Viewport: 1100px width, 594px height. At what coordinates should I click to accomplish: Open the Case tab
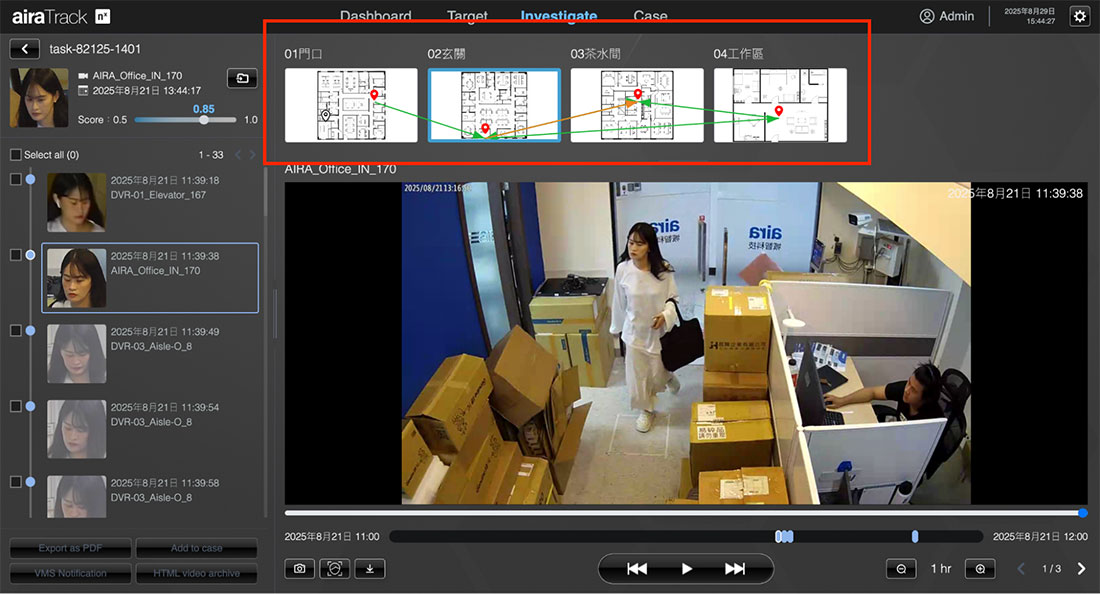(x=651, y=16)
